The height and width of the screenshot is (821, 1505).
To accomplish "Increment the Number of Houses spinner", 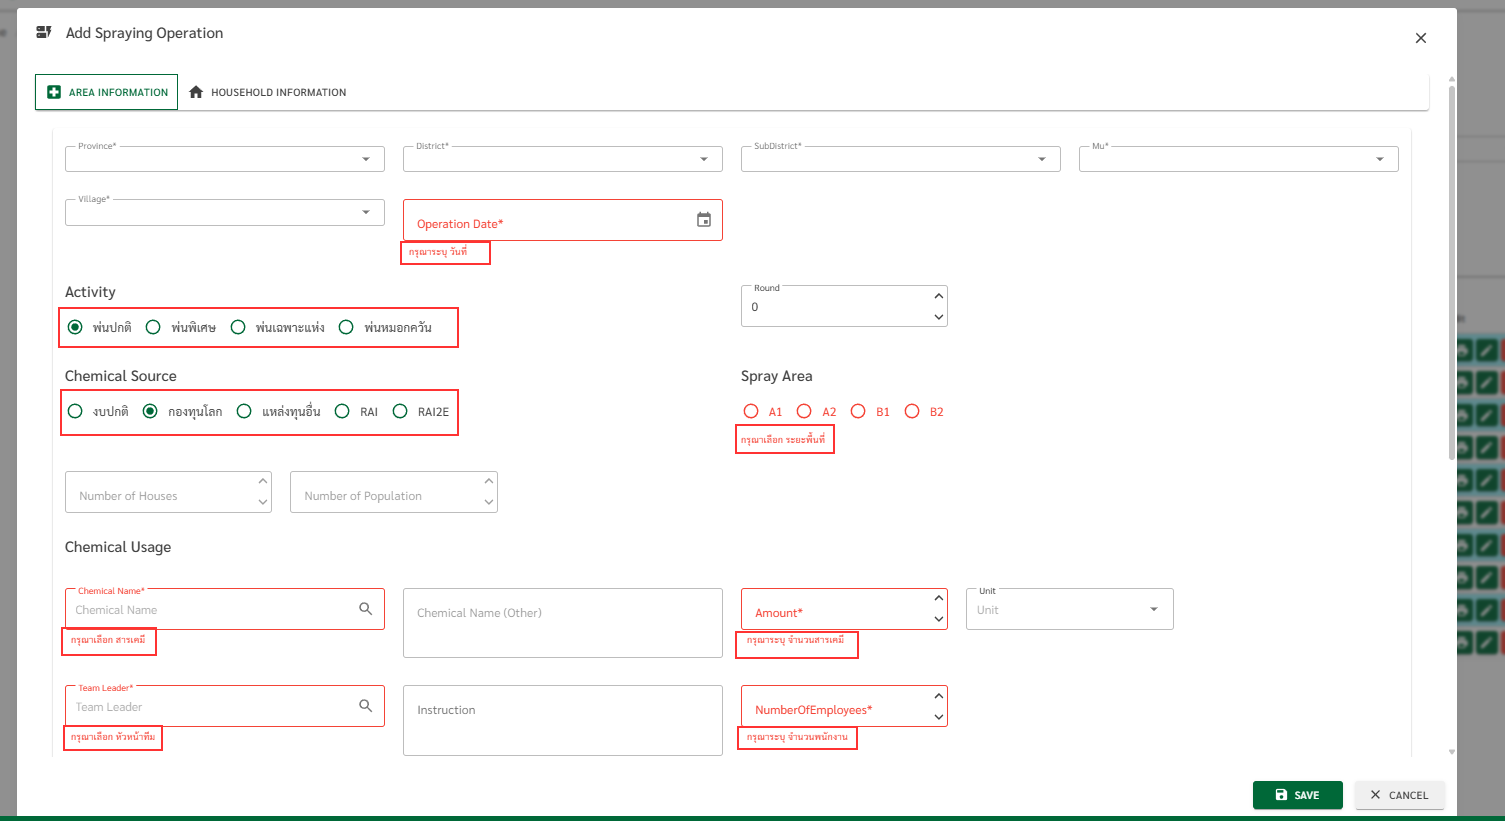I will click(x=263, y=482).
